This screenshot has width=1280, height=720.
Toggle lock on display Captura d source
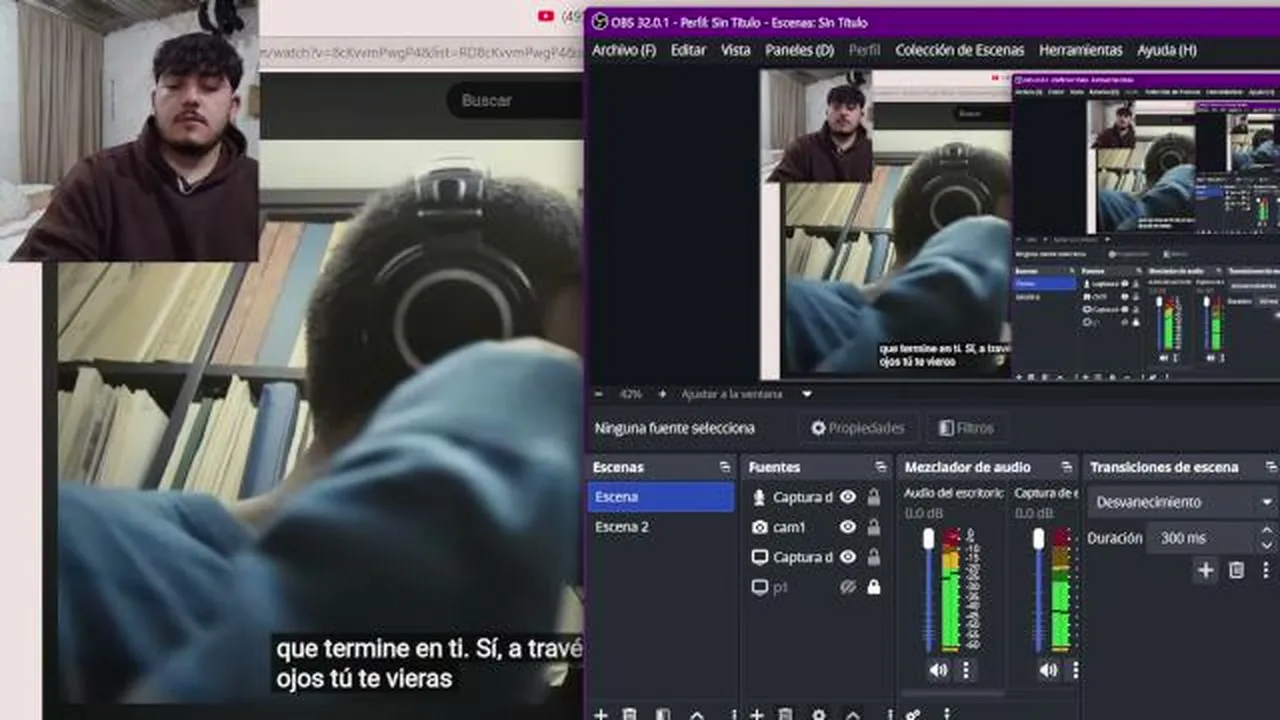[x=874, y=557]
